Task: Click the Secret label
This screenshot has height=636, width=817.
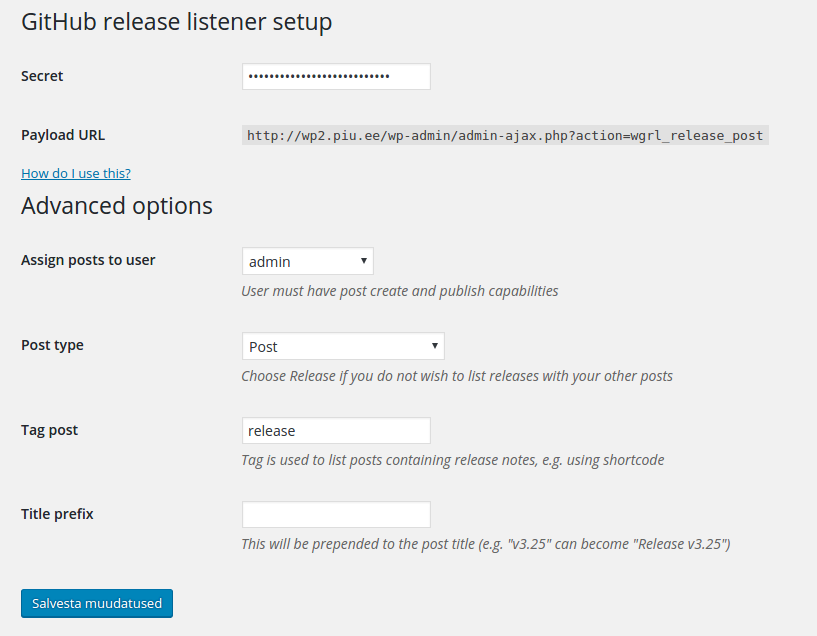Action: click(42, 76)
